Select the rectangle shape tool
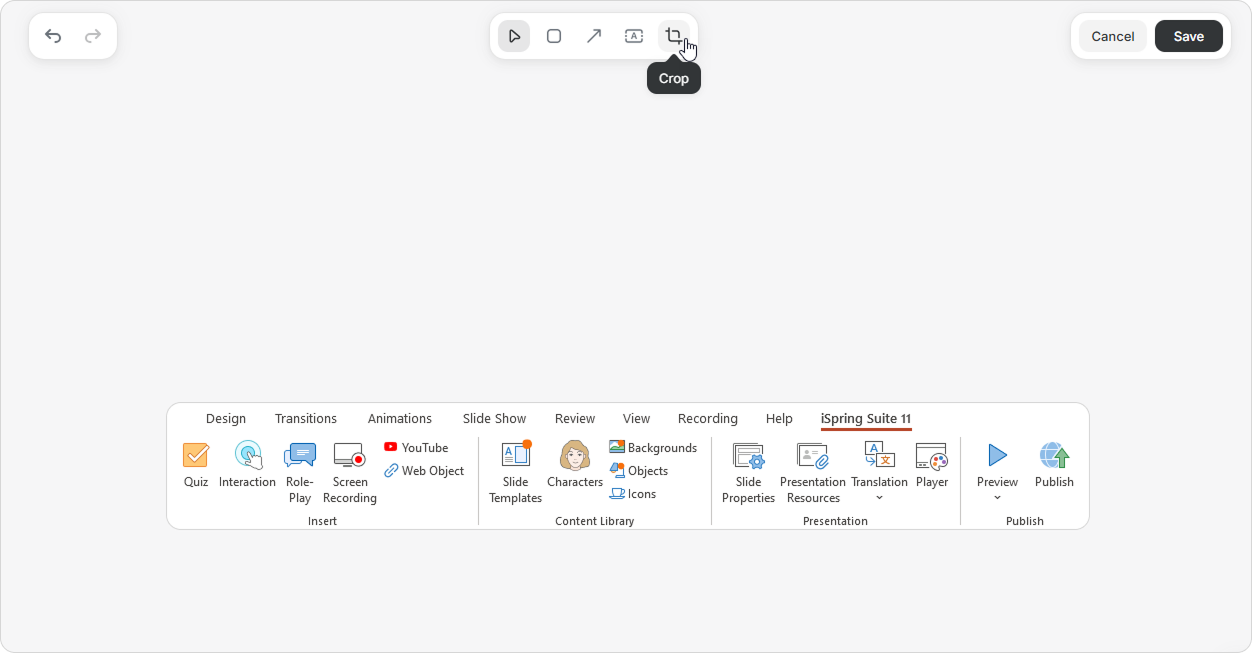 pos(554,36)
